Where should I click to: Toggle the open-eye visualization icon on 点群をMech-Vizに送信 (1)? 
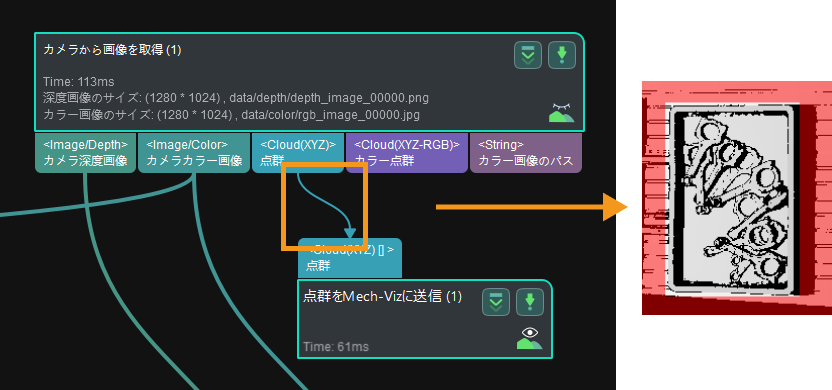[x=530, y=339]
